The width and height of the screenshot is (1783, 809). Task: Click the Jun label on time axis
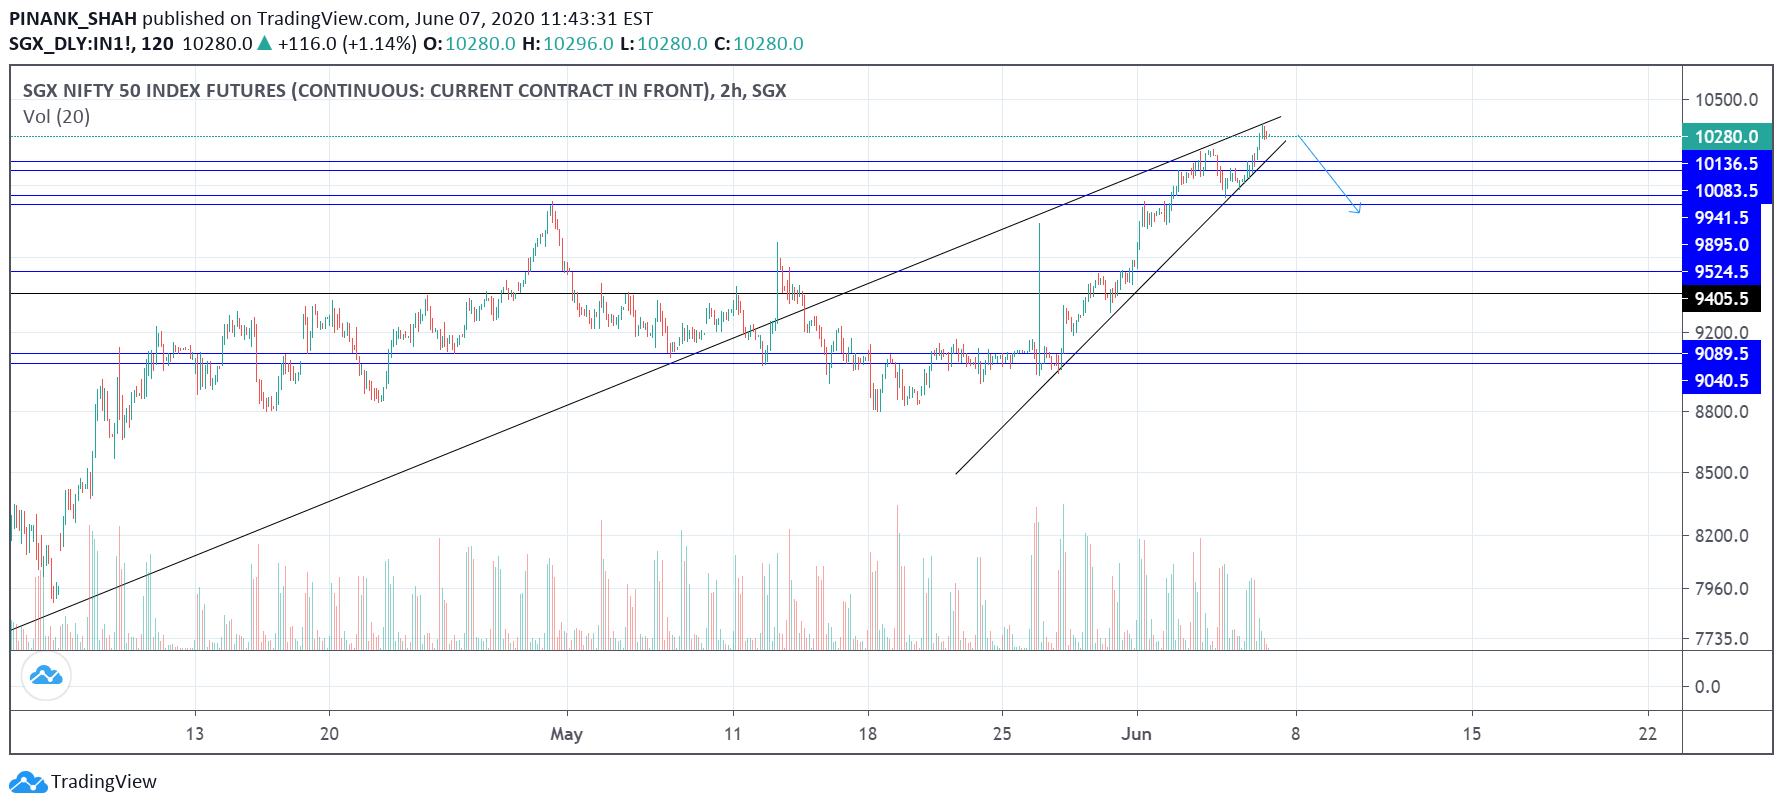(1136, 734)
